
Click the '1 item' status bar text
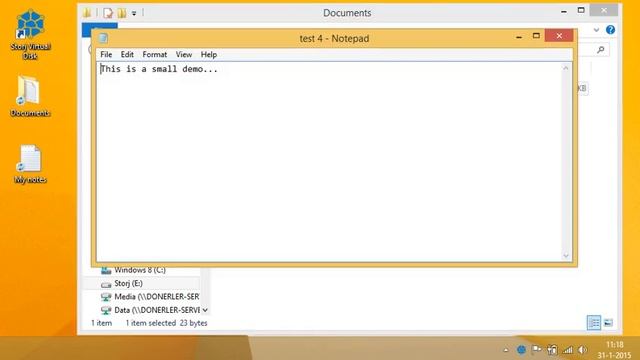[102, 323]
